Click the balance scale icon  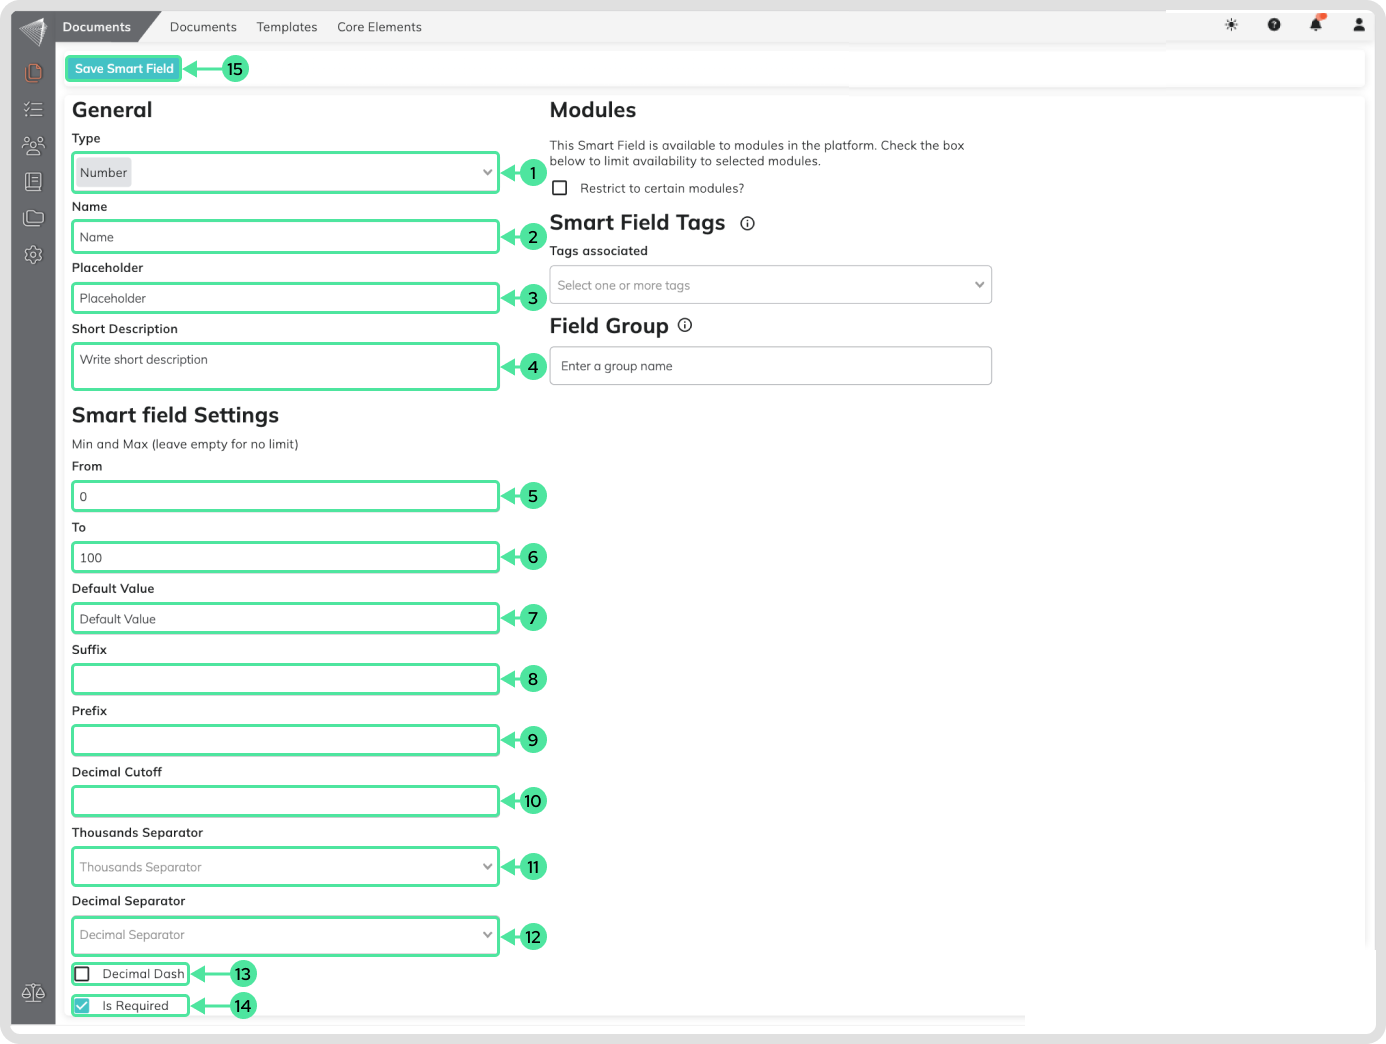[33, 993]
